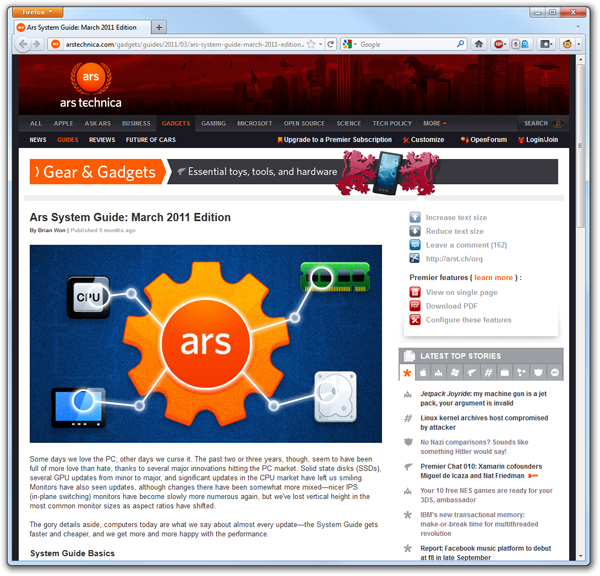Select the gaming invader icon stories tab
This screenshot has height=576, width=600.
[439, 372]
